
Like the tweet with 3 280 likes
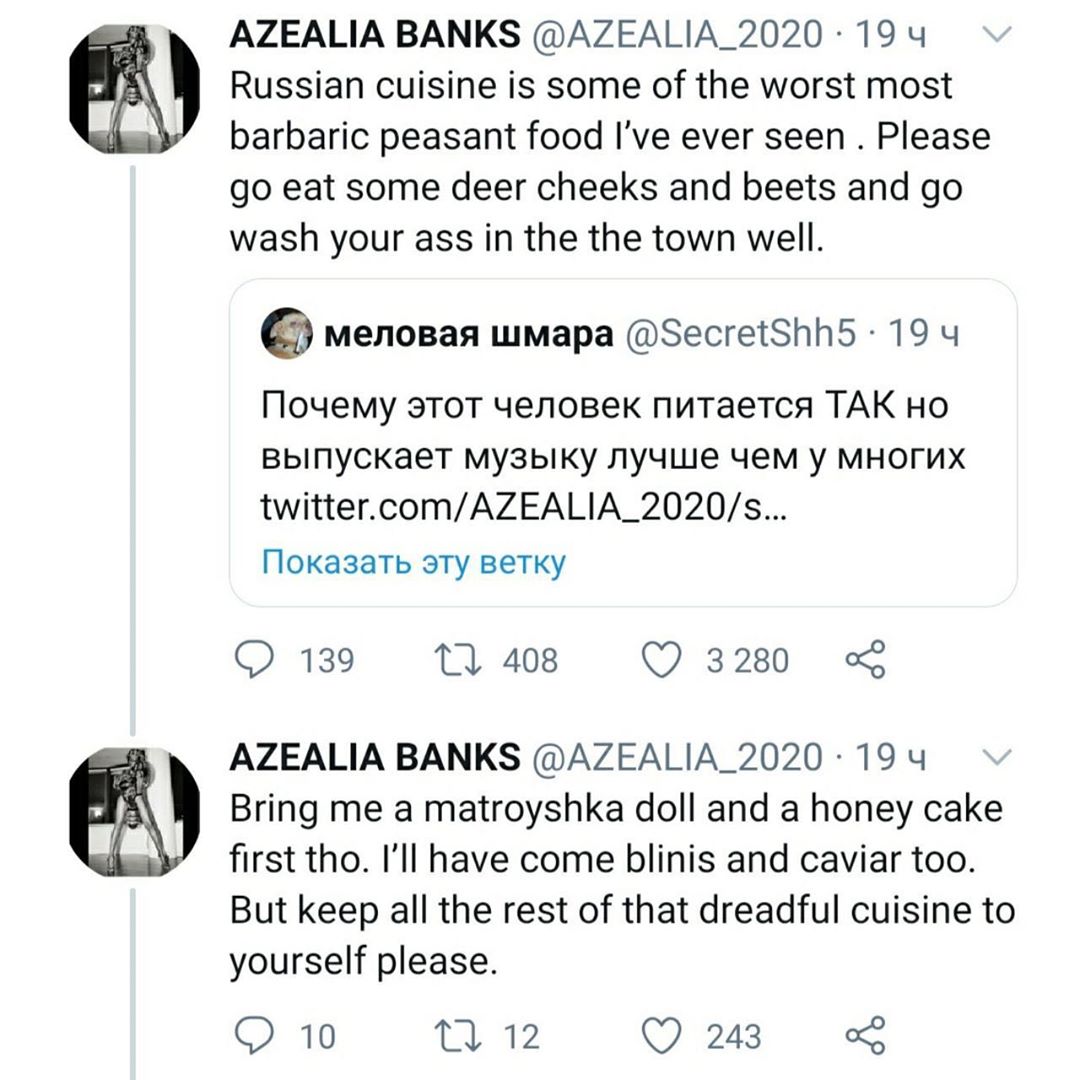click(x=660, y=659)
